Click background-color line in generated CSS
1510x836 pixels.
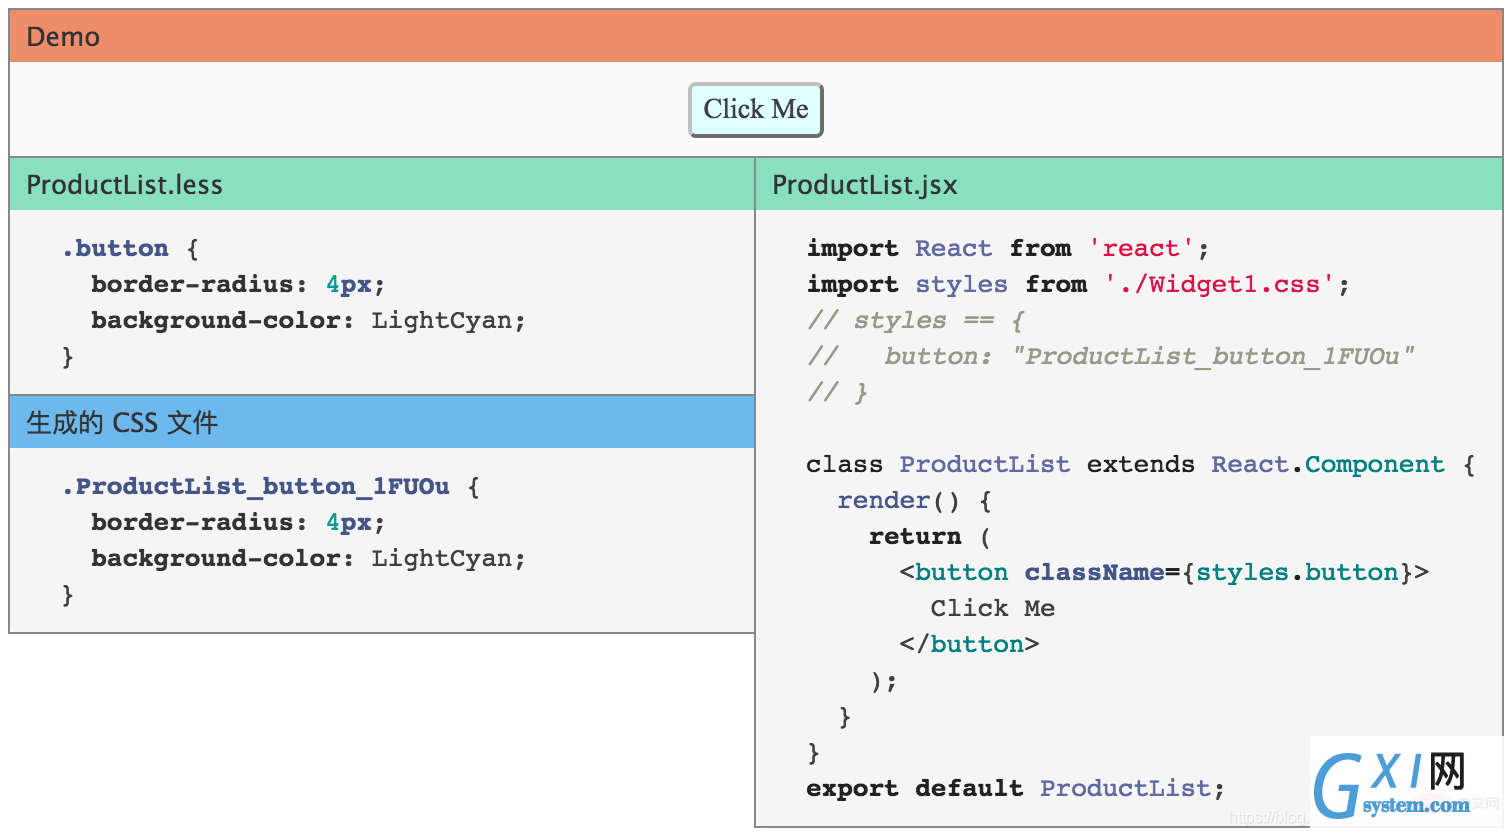point(308,558)
